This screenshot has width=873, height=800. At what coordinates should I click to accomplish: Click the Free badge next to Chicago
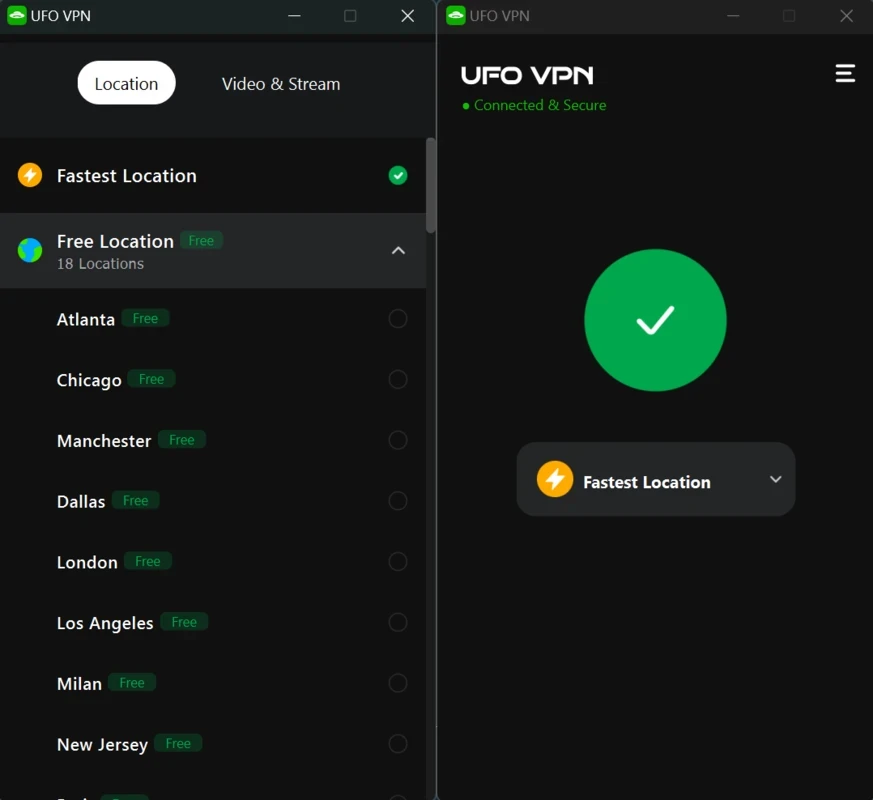[x=151, y=379]
